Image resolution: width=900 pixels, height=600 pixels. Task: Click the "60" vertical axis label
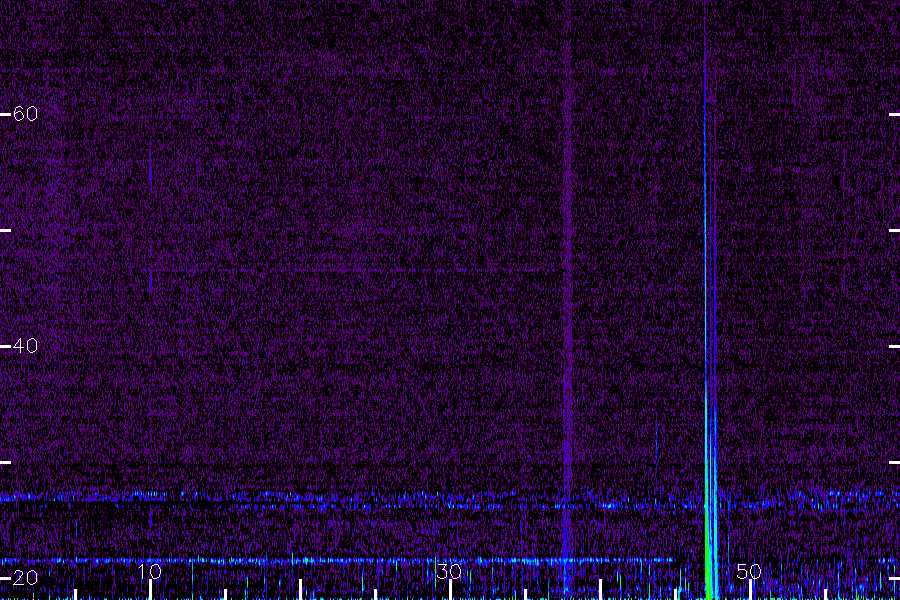tap(25, 114)
